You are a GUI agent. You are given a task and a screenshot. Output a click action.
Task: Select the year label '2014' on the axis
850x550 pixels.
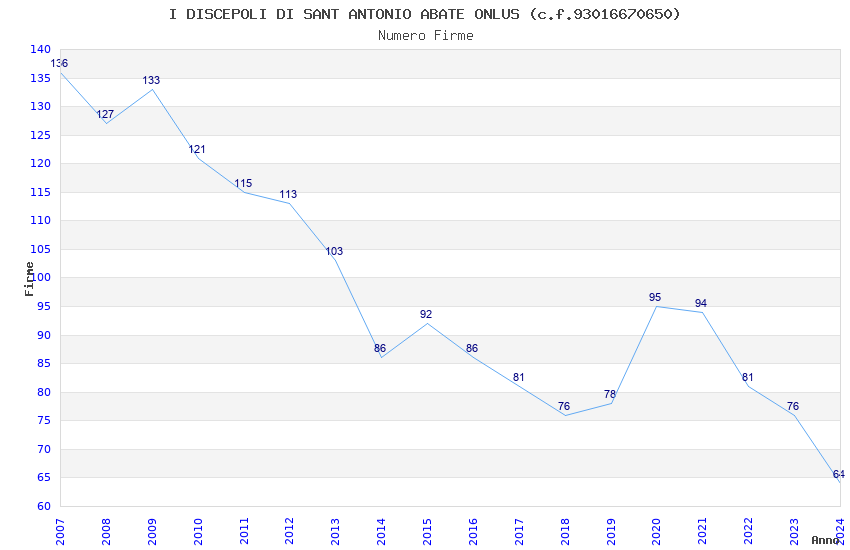[382, 532]
